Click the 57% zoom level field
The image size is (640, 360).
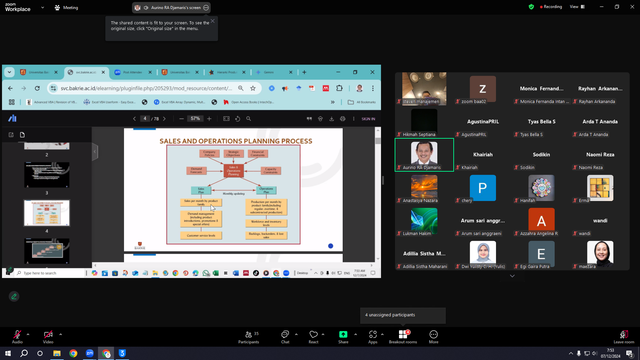pos(196,119)
